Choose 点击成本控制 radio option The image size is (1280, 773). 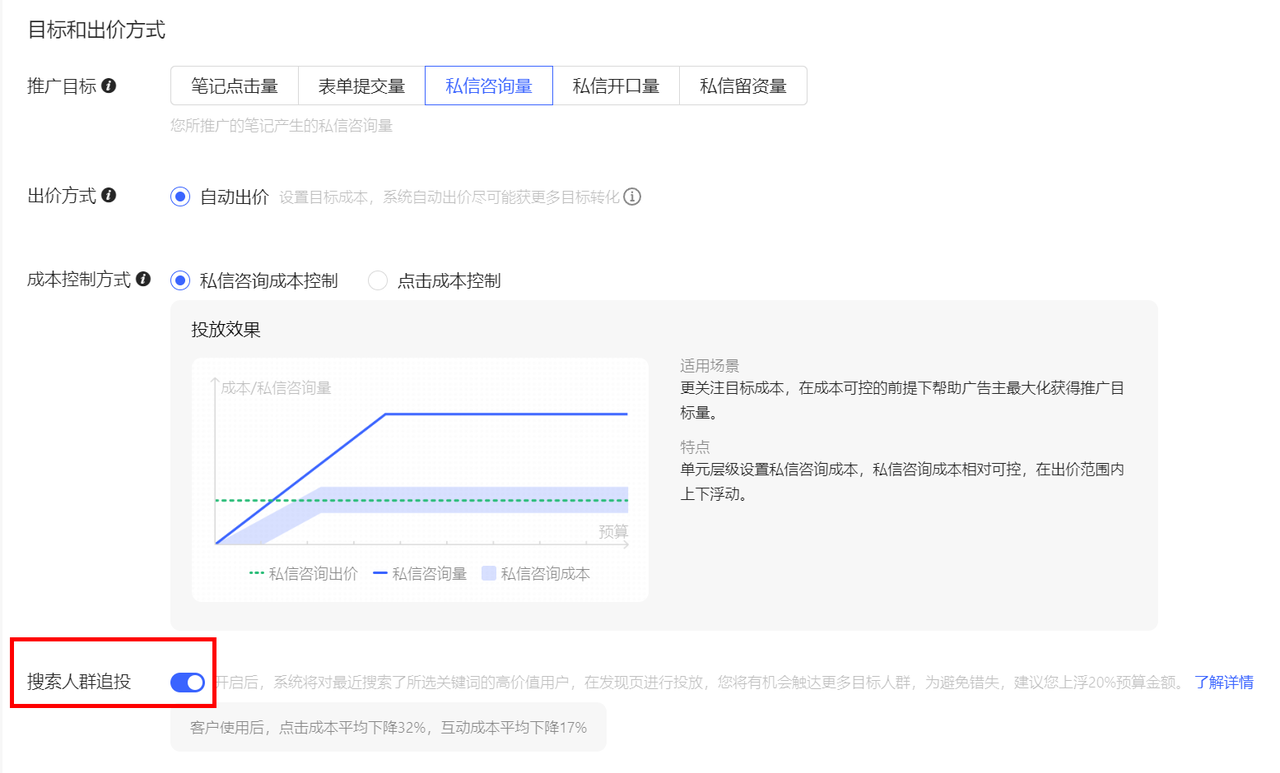[x=377, y=281]
